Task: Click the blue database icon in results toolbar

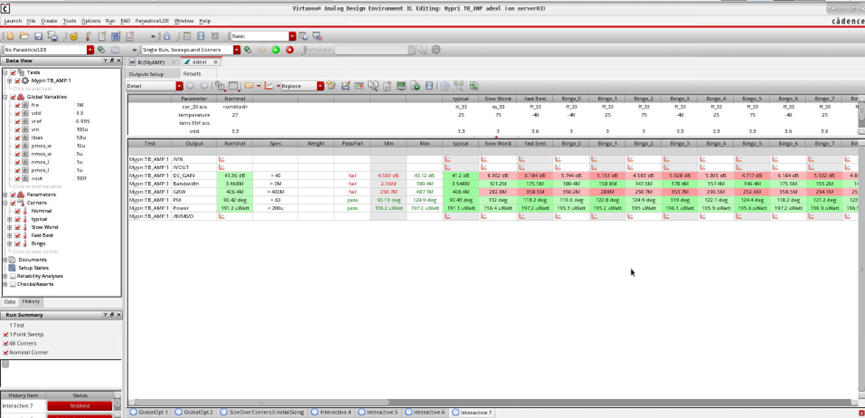Action: pos(429,86)
